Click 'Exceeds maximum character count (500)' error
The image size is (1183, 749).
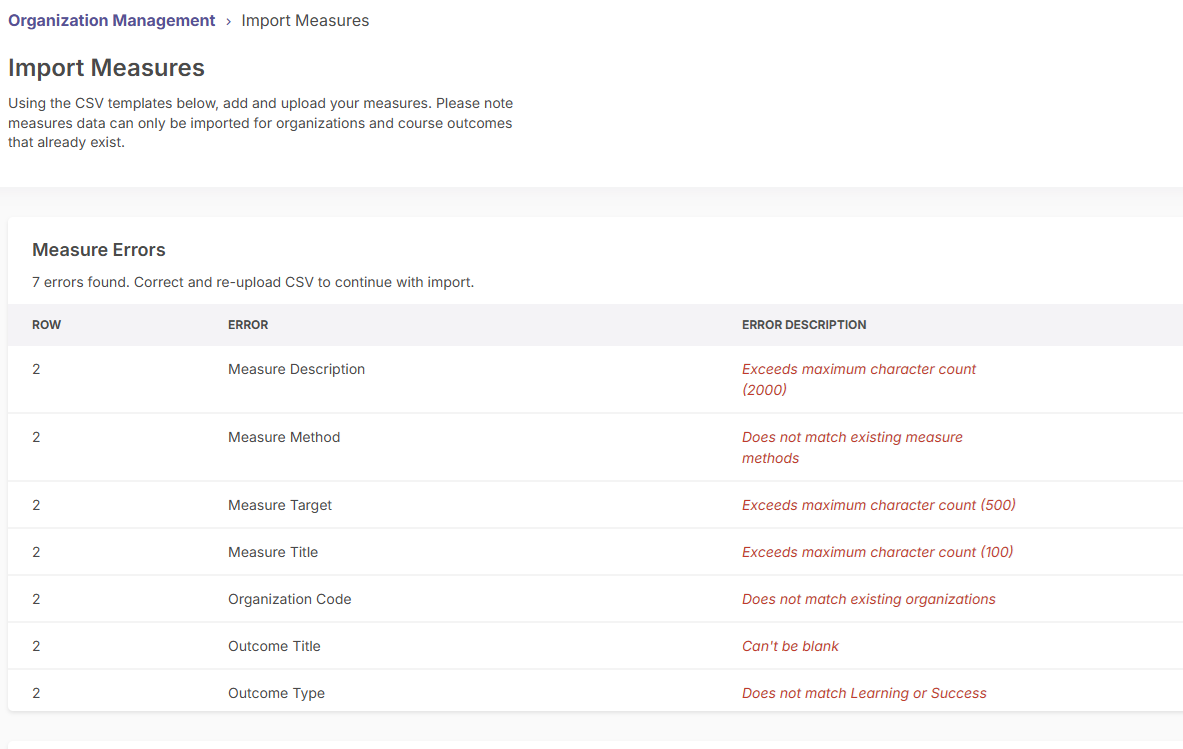tap(878, 505)
